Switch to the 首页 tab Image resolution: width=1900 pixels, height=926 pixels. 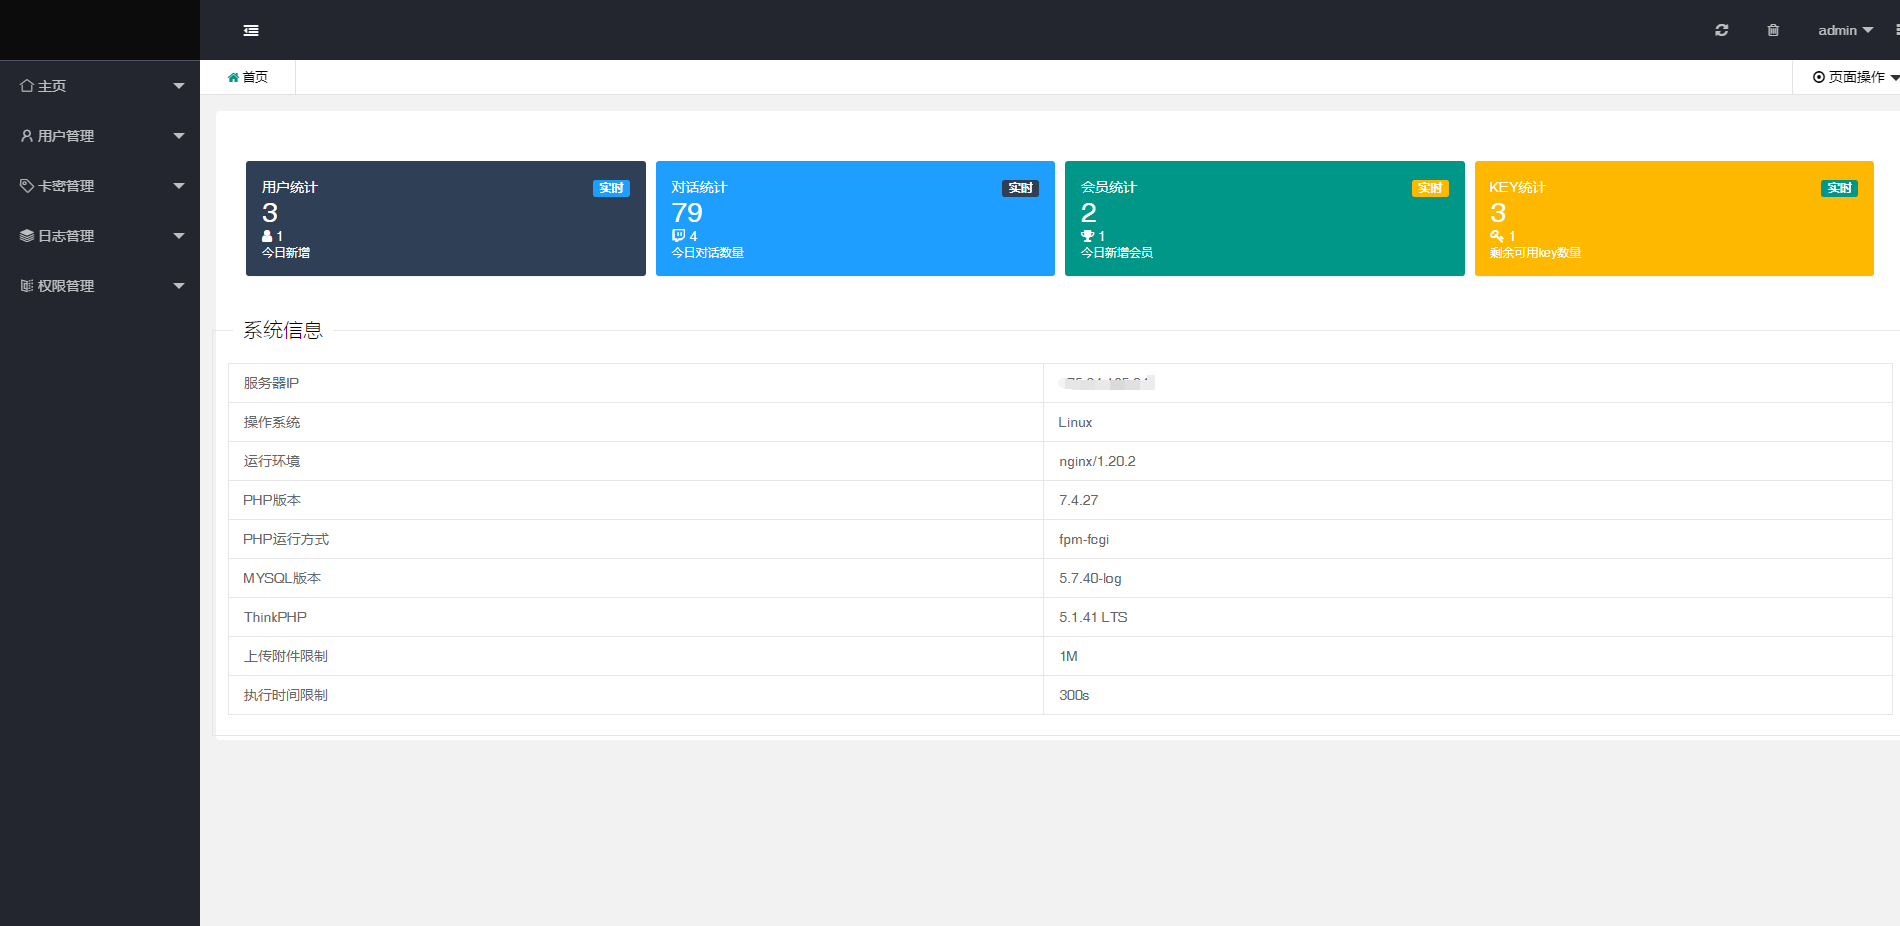coord(255,77)
